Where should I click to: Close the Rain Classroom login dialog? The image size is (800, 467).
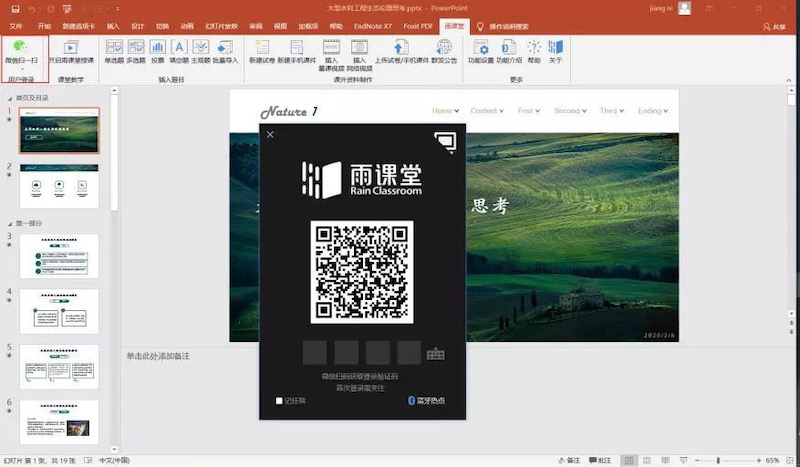click(270, 134)
